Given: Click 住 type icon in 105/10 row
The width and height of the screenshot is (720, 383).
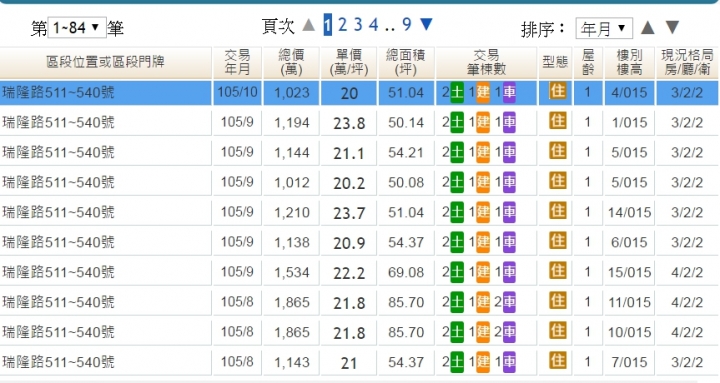Looking at the screenshot, I should [557, 91].
